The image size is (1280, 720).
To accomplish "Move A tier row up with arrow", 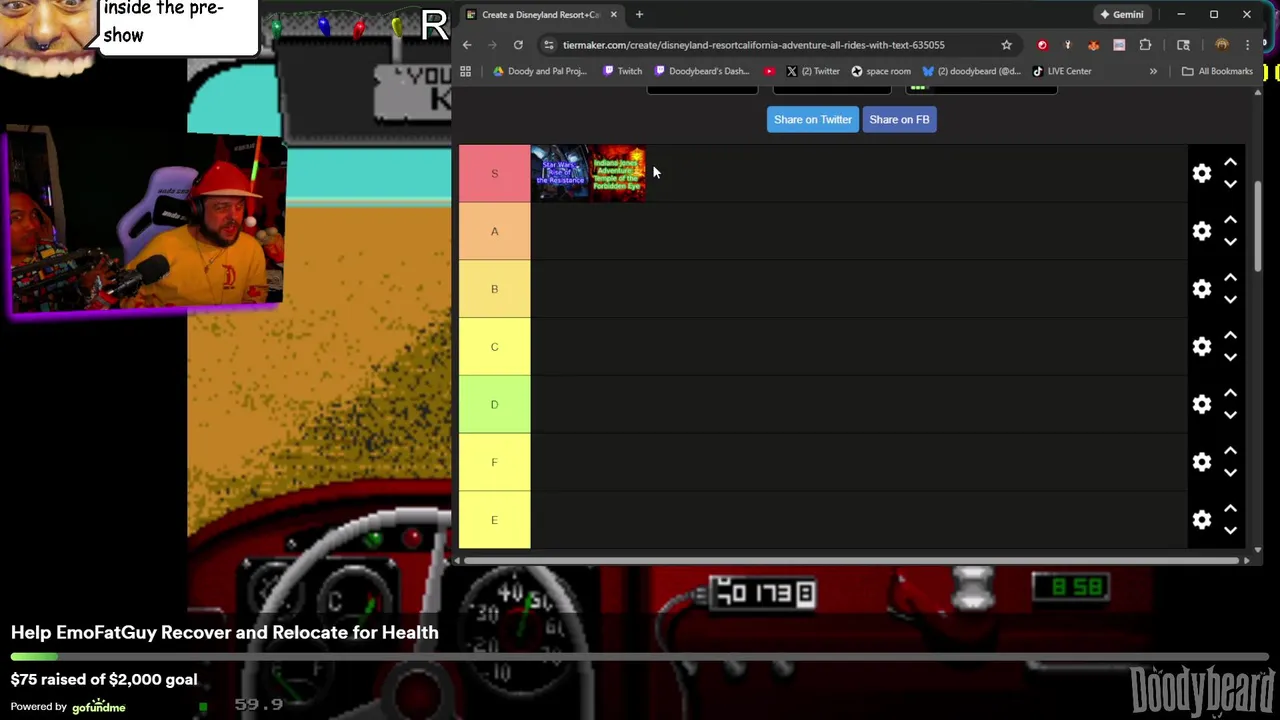I will [1231, 220].
